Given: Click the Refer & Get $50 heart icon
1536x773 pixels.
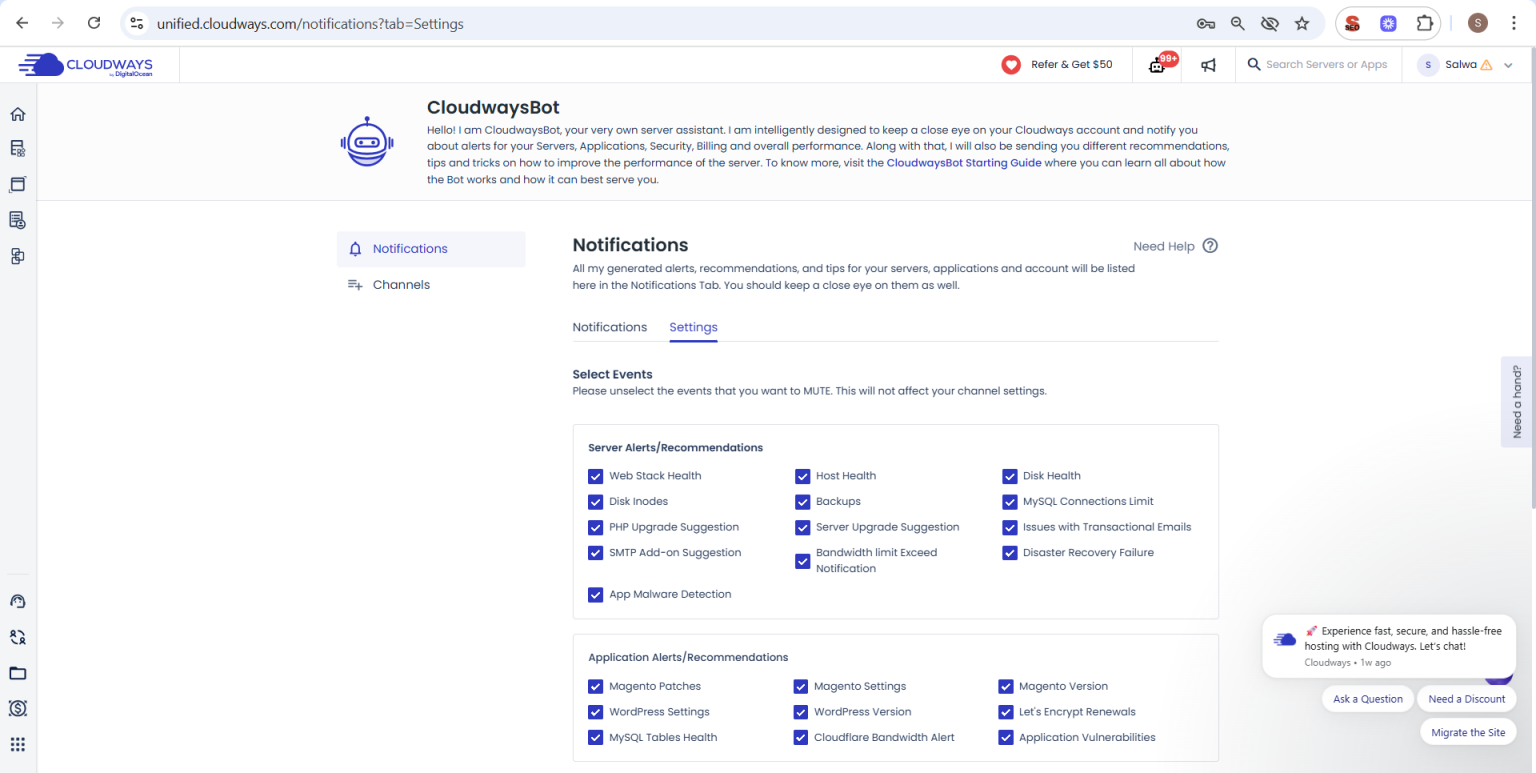Looking at the screenshot, I should [x=1011, y=65].
